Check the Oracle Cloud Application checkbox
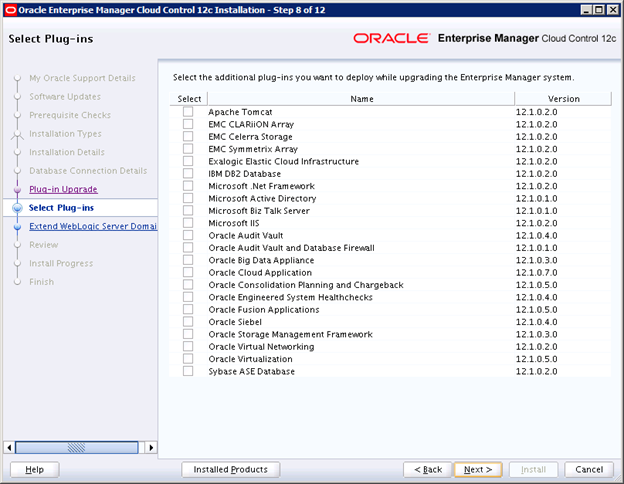The height and width of the screenshot is (484, 624). (x=188, y=272)
